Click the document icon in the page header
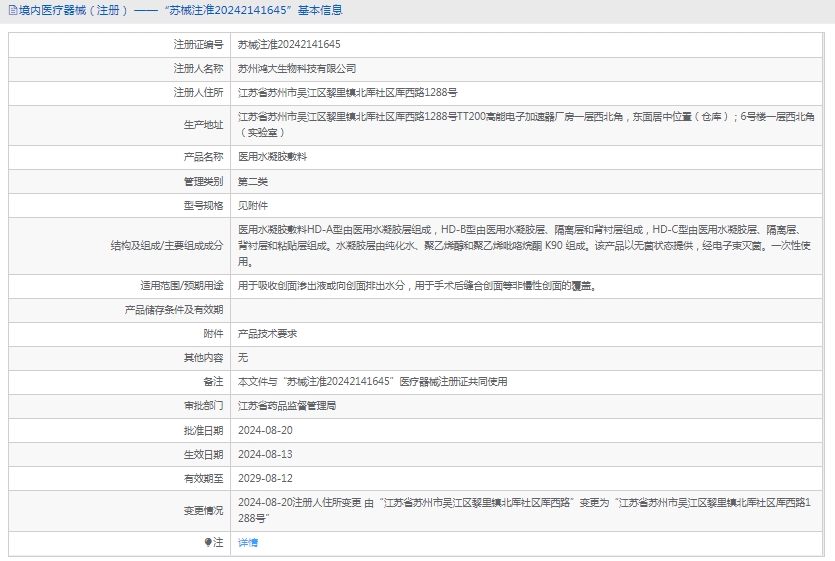835x561 pixels. pyautogui.click(x=11, y=11)
